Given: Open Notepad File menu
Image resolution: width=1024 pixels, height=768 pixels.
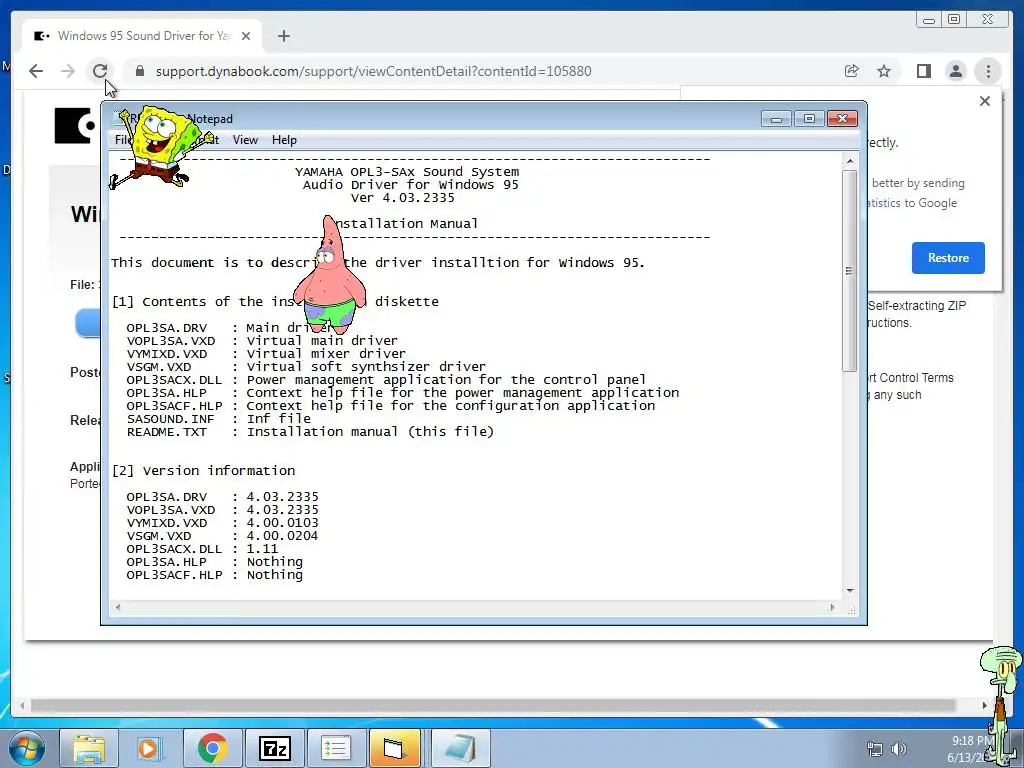Looking at the screenshot, I should pyautogui.click(x=123, y=140).
